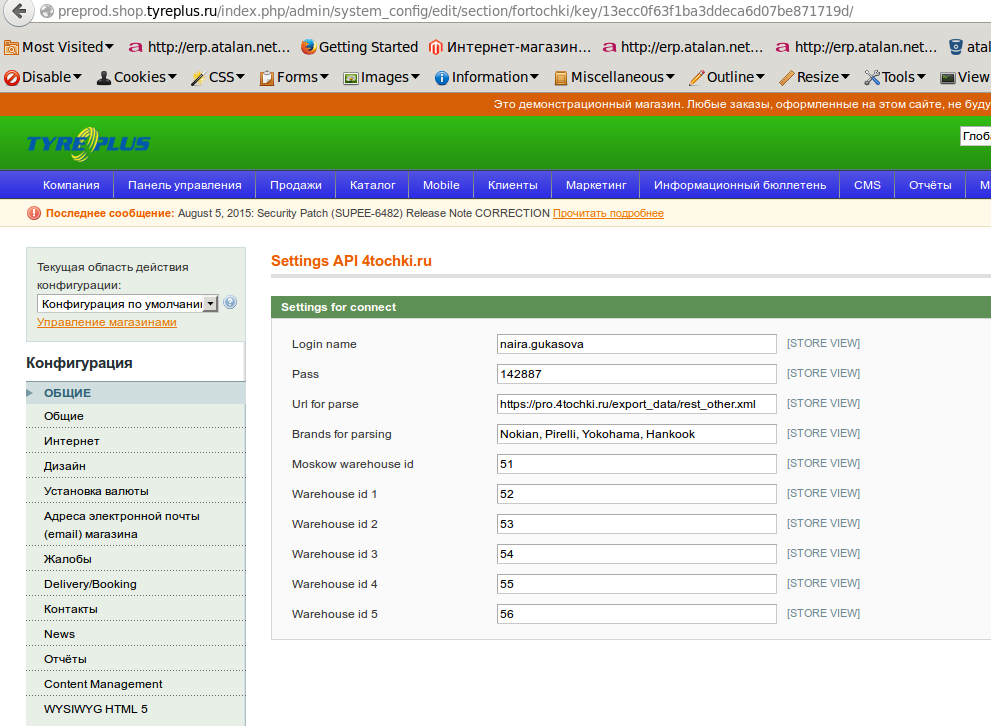The height and width of the screenshot is (726, 991).
Task: Open the Информационный бюллетень menu
Action: pyautogui.click(x=739, y=185)
